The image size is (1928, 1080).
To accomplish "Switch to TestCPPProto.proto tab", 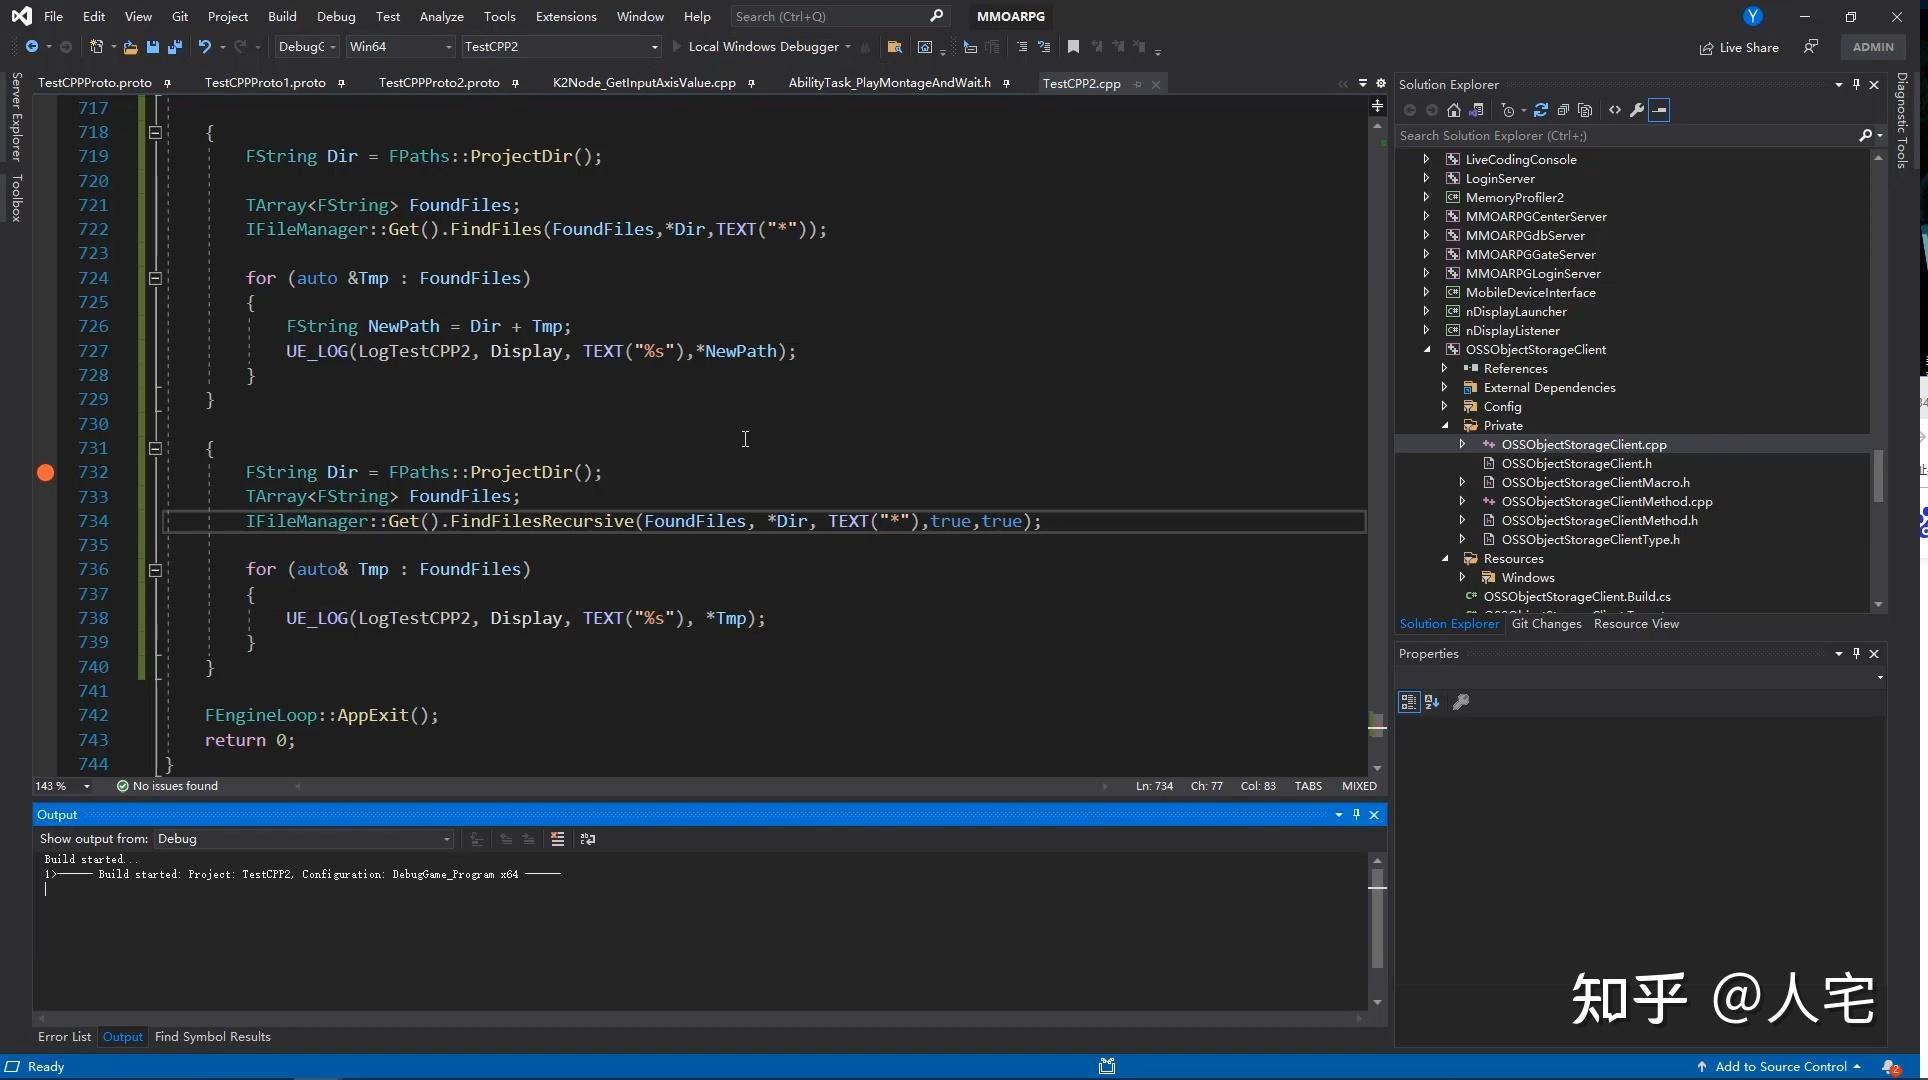I will 95,83.
